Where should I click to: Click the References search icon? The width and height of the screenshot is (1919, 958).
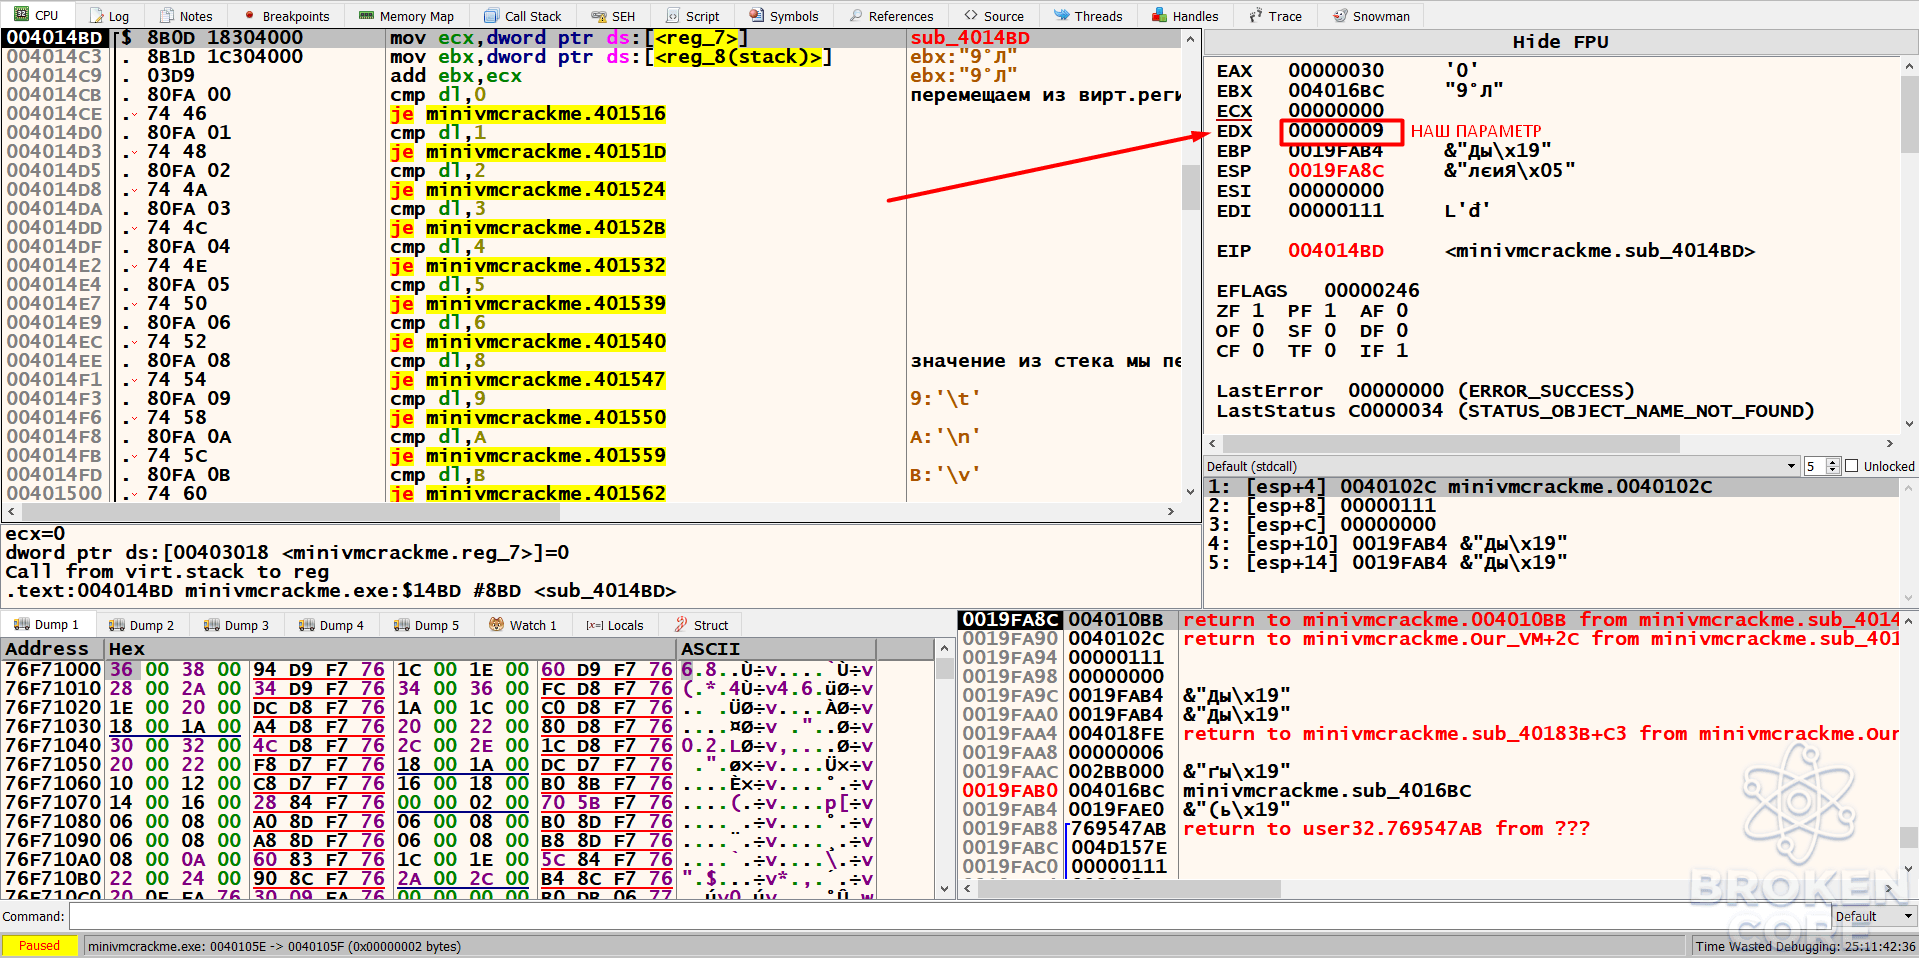pyautogui.click(x=856, y=16)
